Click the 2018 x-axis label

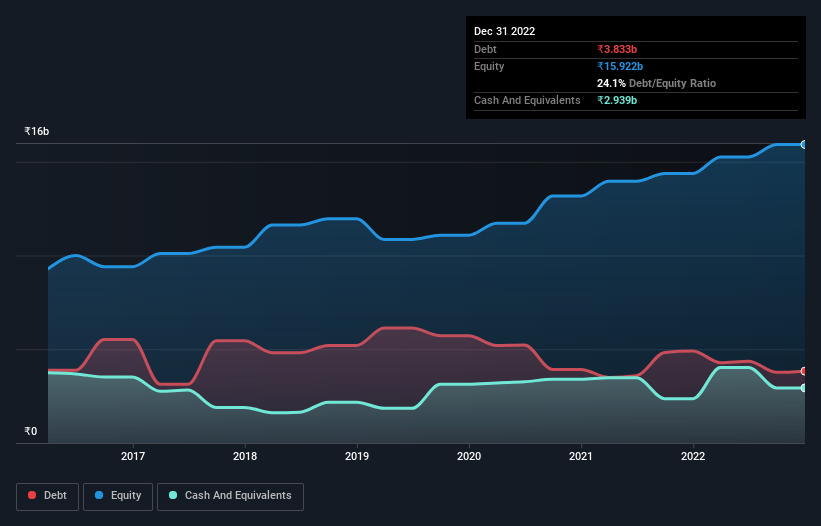[x=245, y=456]
